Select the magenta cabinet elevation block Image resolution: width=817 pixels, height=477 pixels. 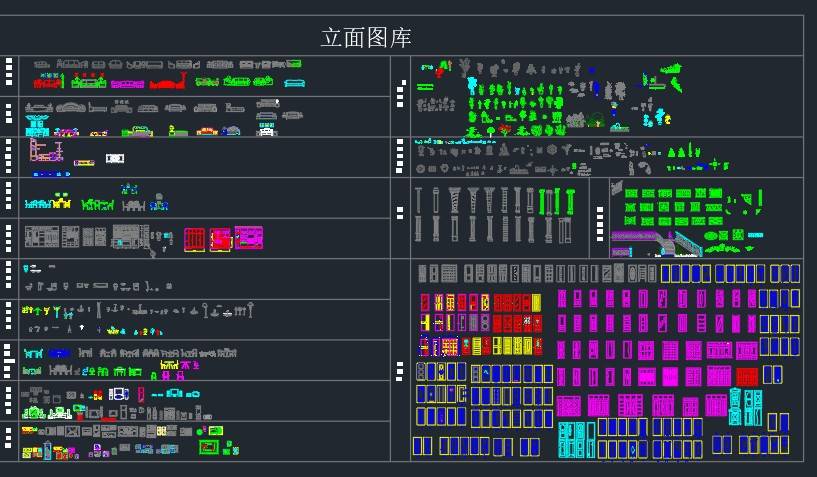(249, 237)
